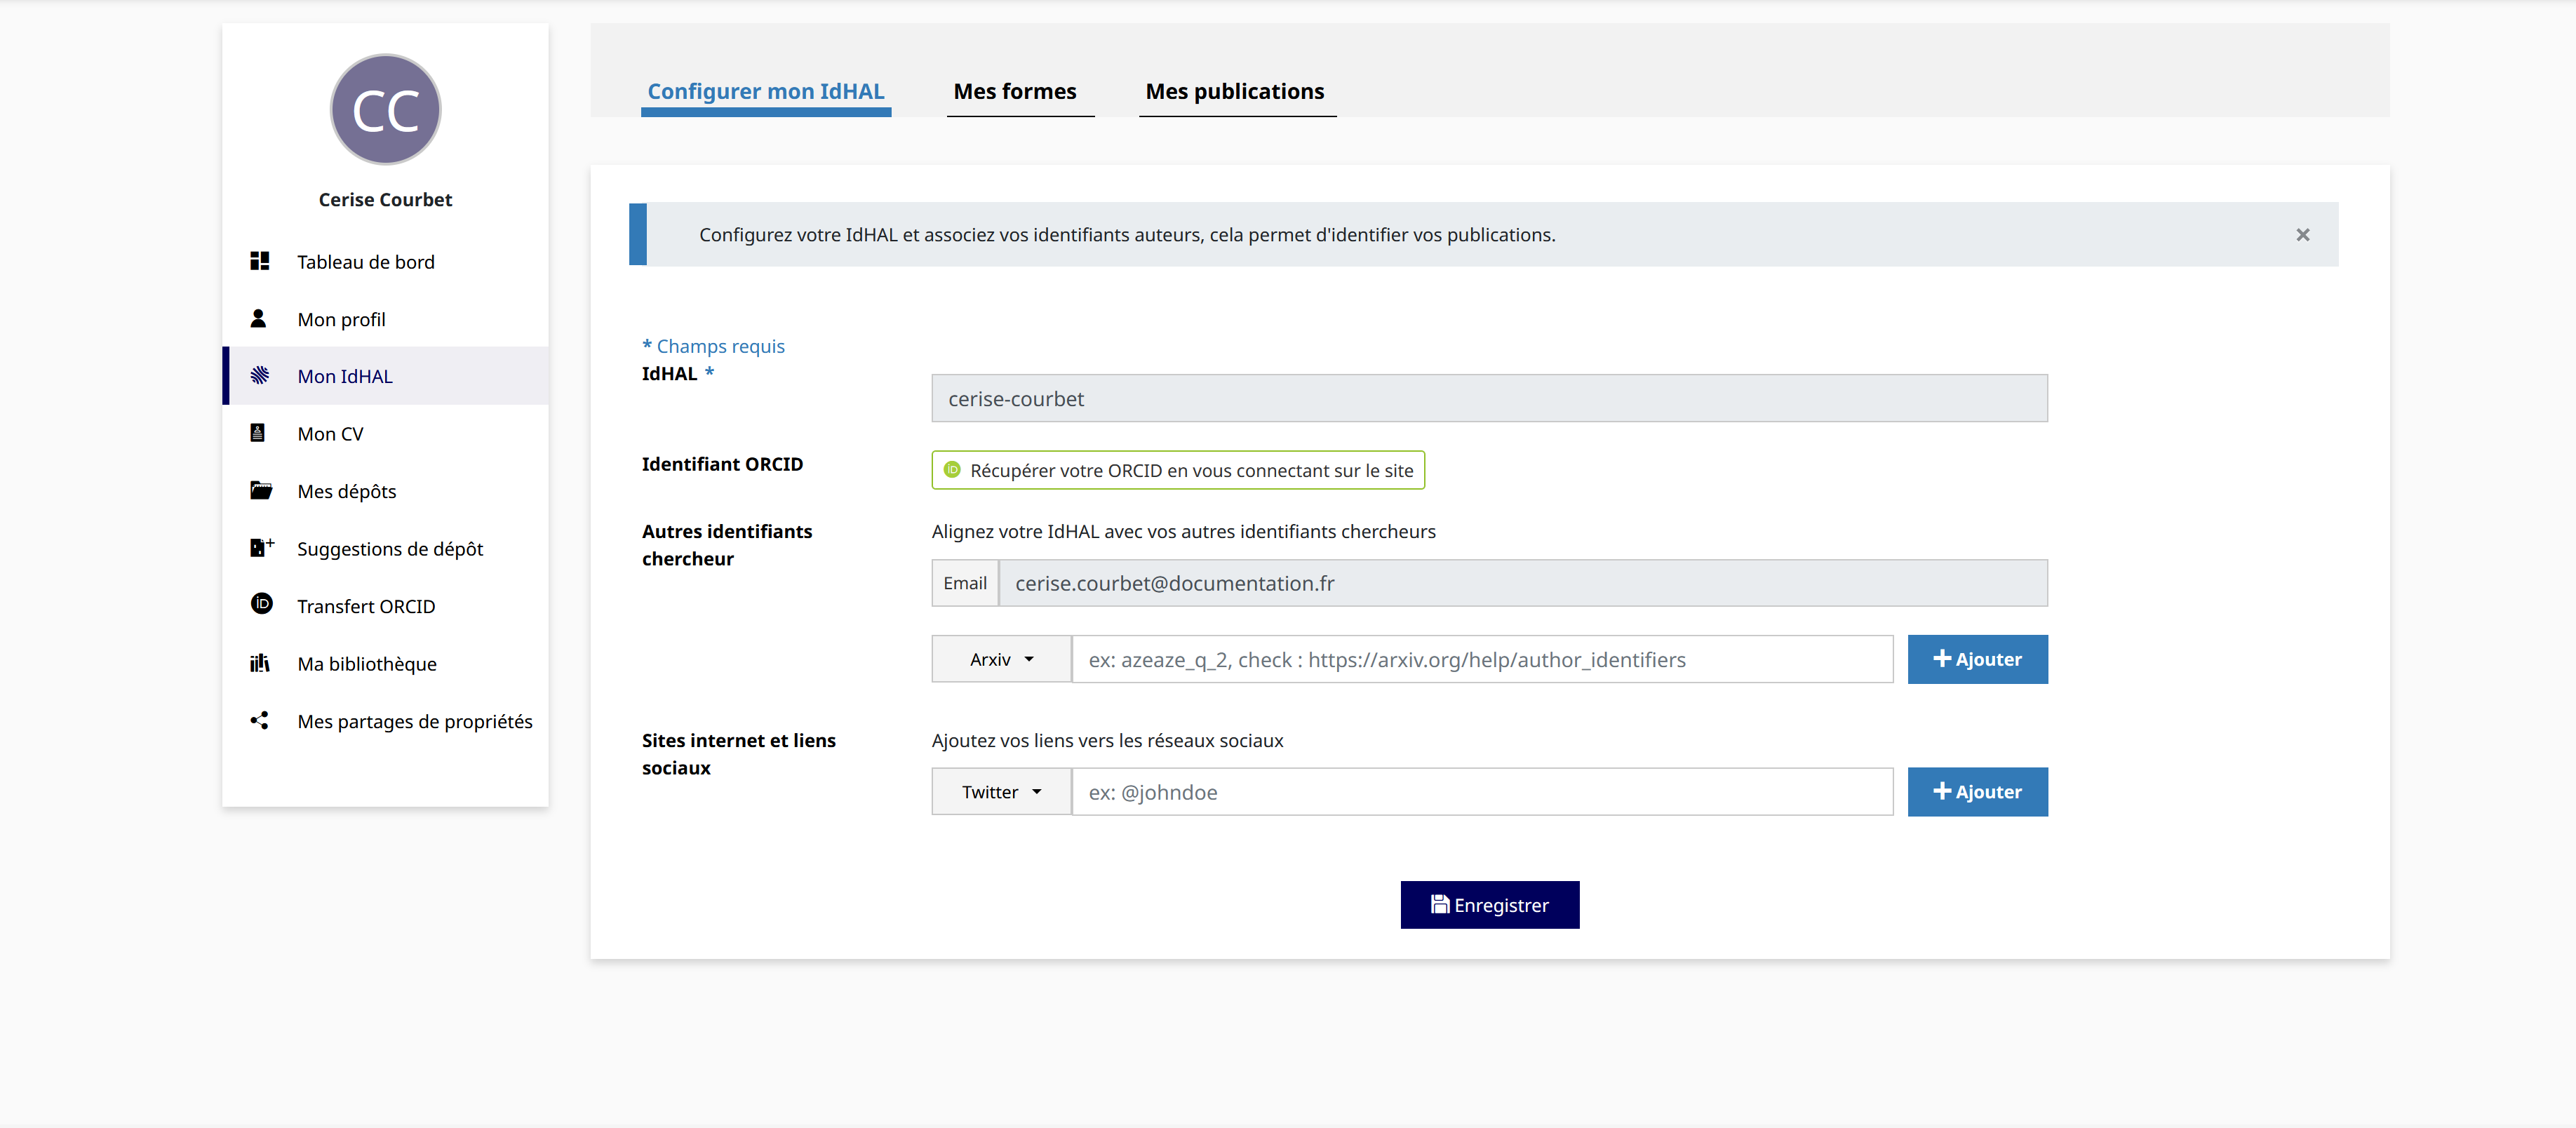
Task: Click the Mon CV document icon
Action: (258, 433)
